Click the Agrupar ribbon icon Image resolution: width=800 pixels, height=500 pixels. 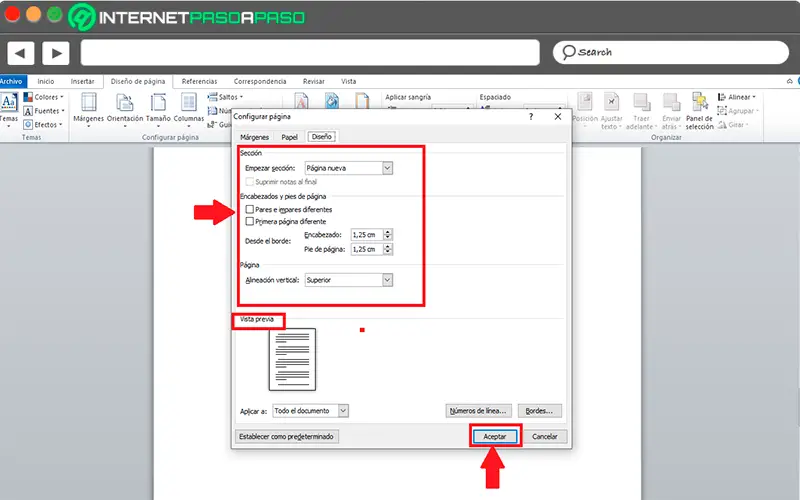point(738,111)
